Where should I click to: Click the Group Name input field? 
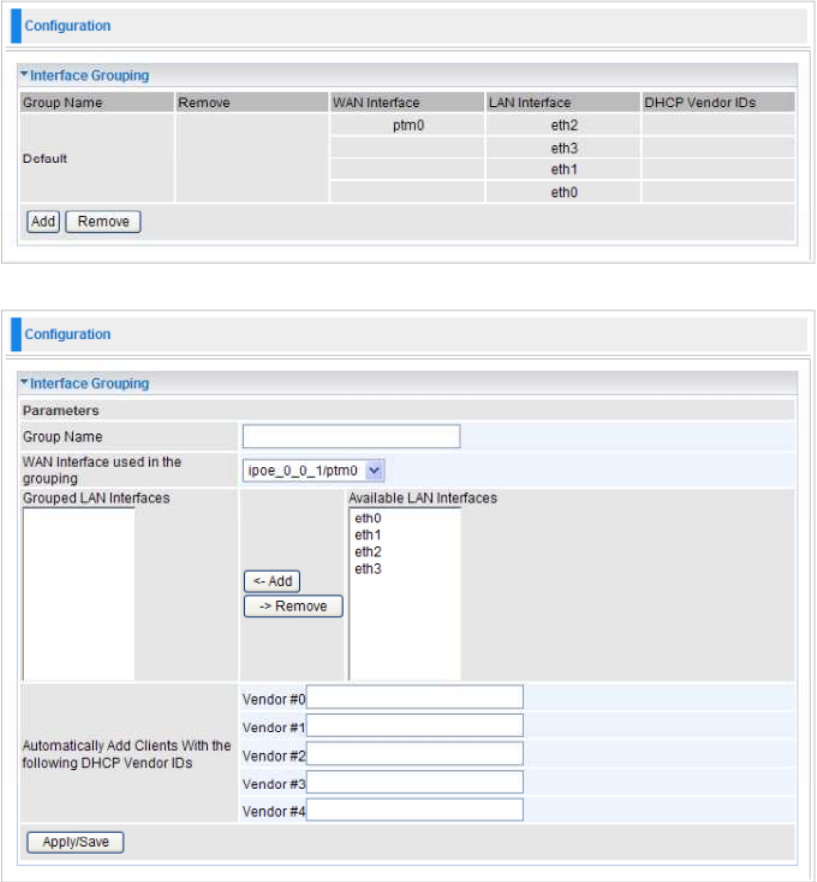(351, 436)
